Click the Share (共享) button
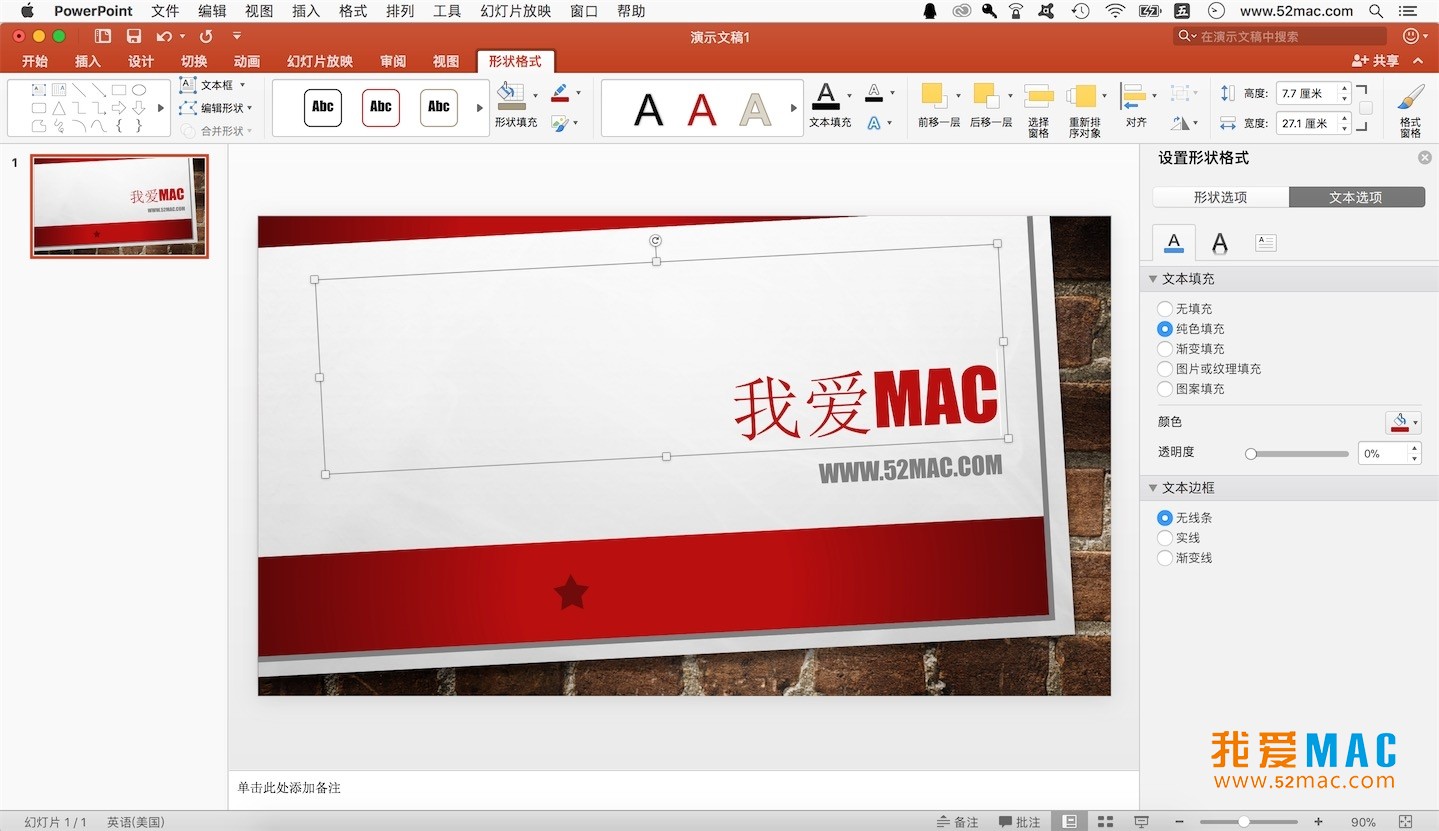 tap(1376, 61)
